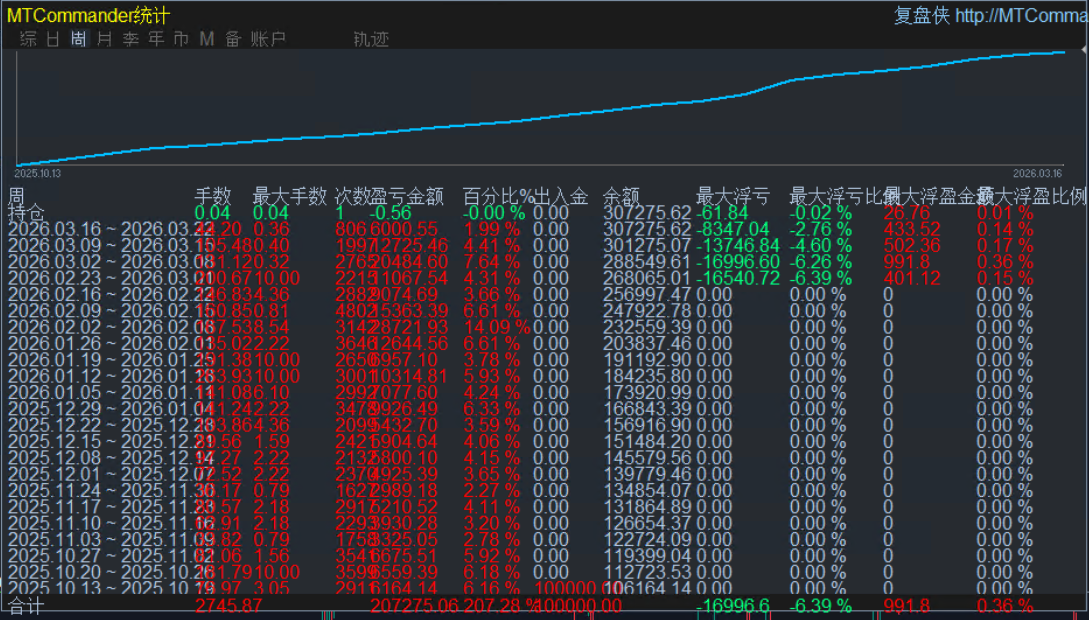The height and width of the screenshot is (620, 1089).
Task: Click balance value 203837.46
Action: click(647, 344)
